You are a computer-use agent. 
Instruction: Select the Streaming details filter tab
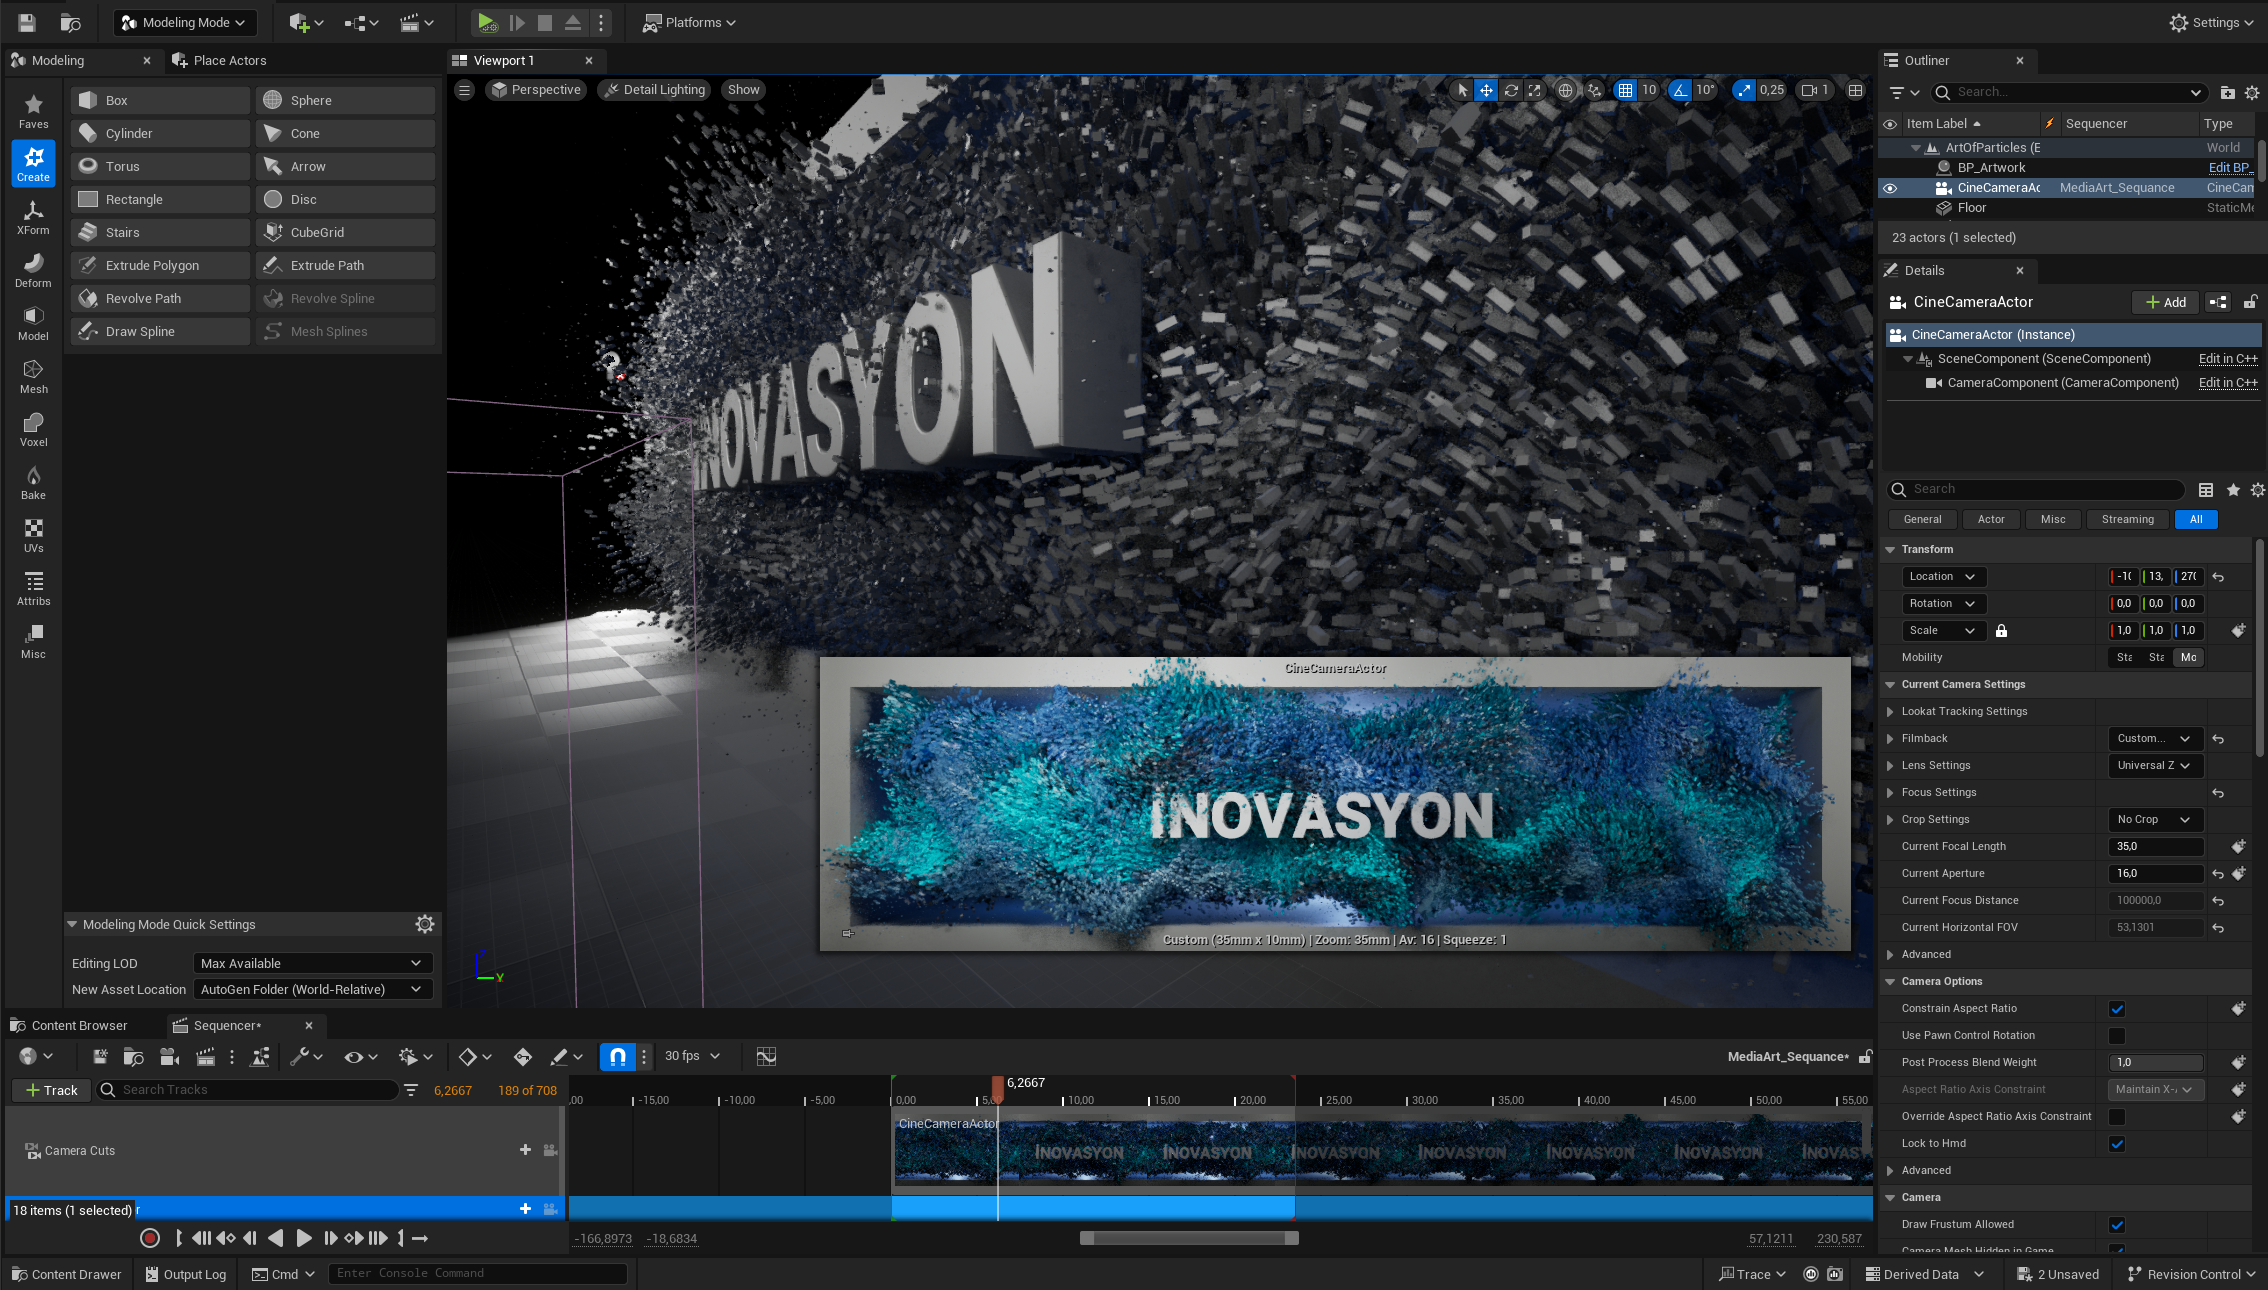point(2128,520)
